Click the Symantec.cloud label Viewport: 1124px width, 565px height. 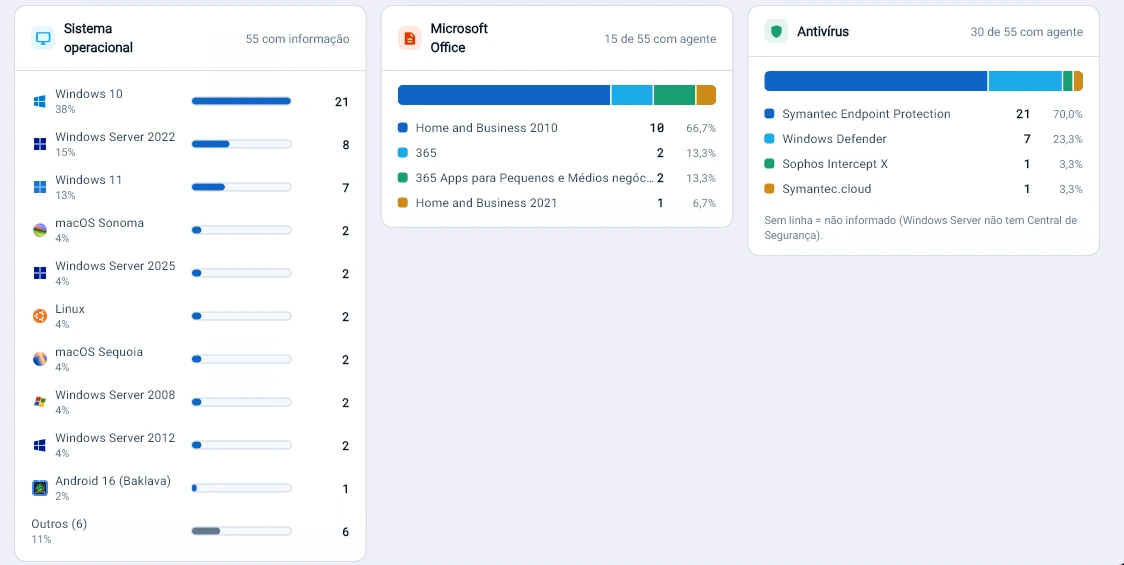[827, 189]
